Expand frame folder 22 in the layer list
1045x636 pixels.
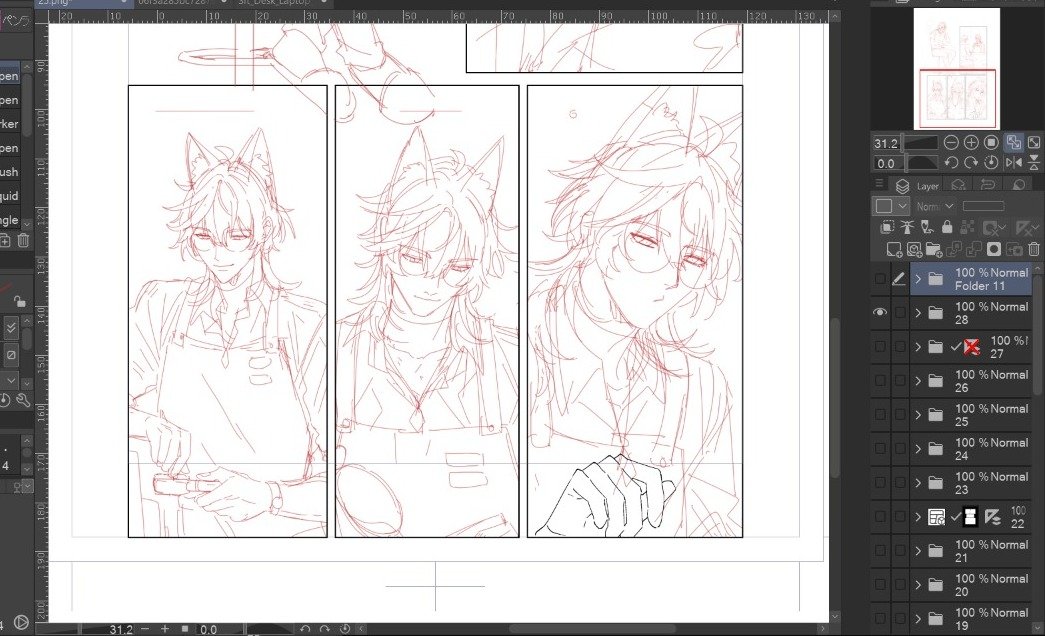[x=918, y=517]
